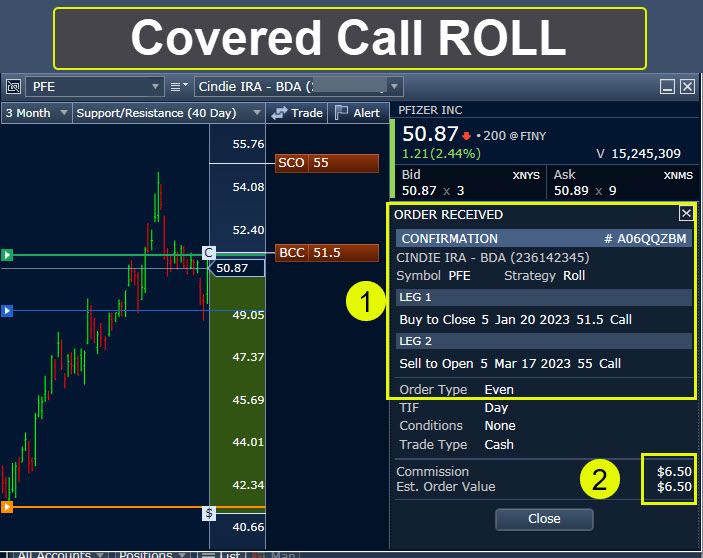Open the account list menu icon

[177, 87]
